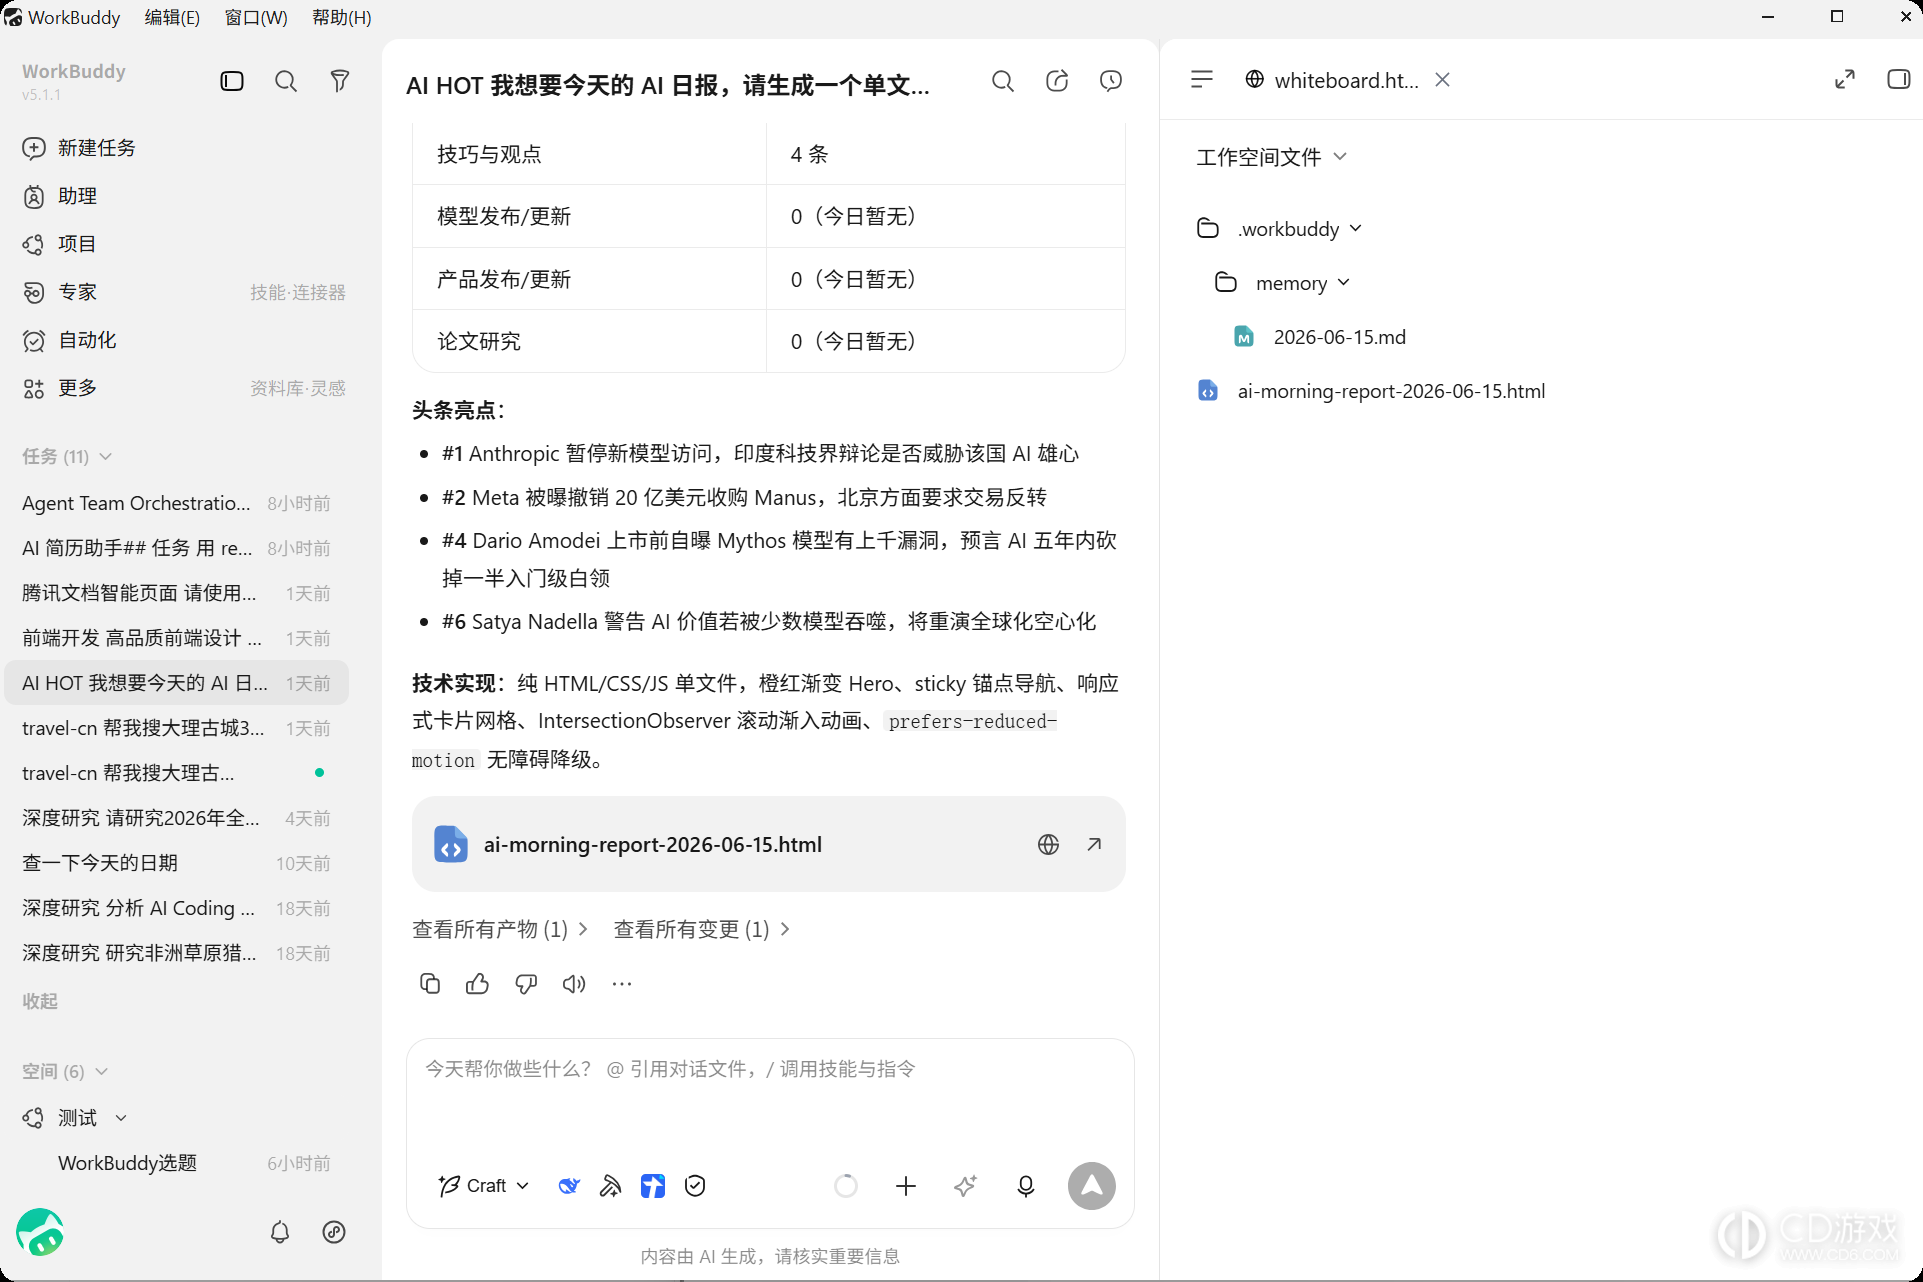Screen dimensions: 1923x1282
Task: Open the conversation history clock icon
Action: (1111, 81)
